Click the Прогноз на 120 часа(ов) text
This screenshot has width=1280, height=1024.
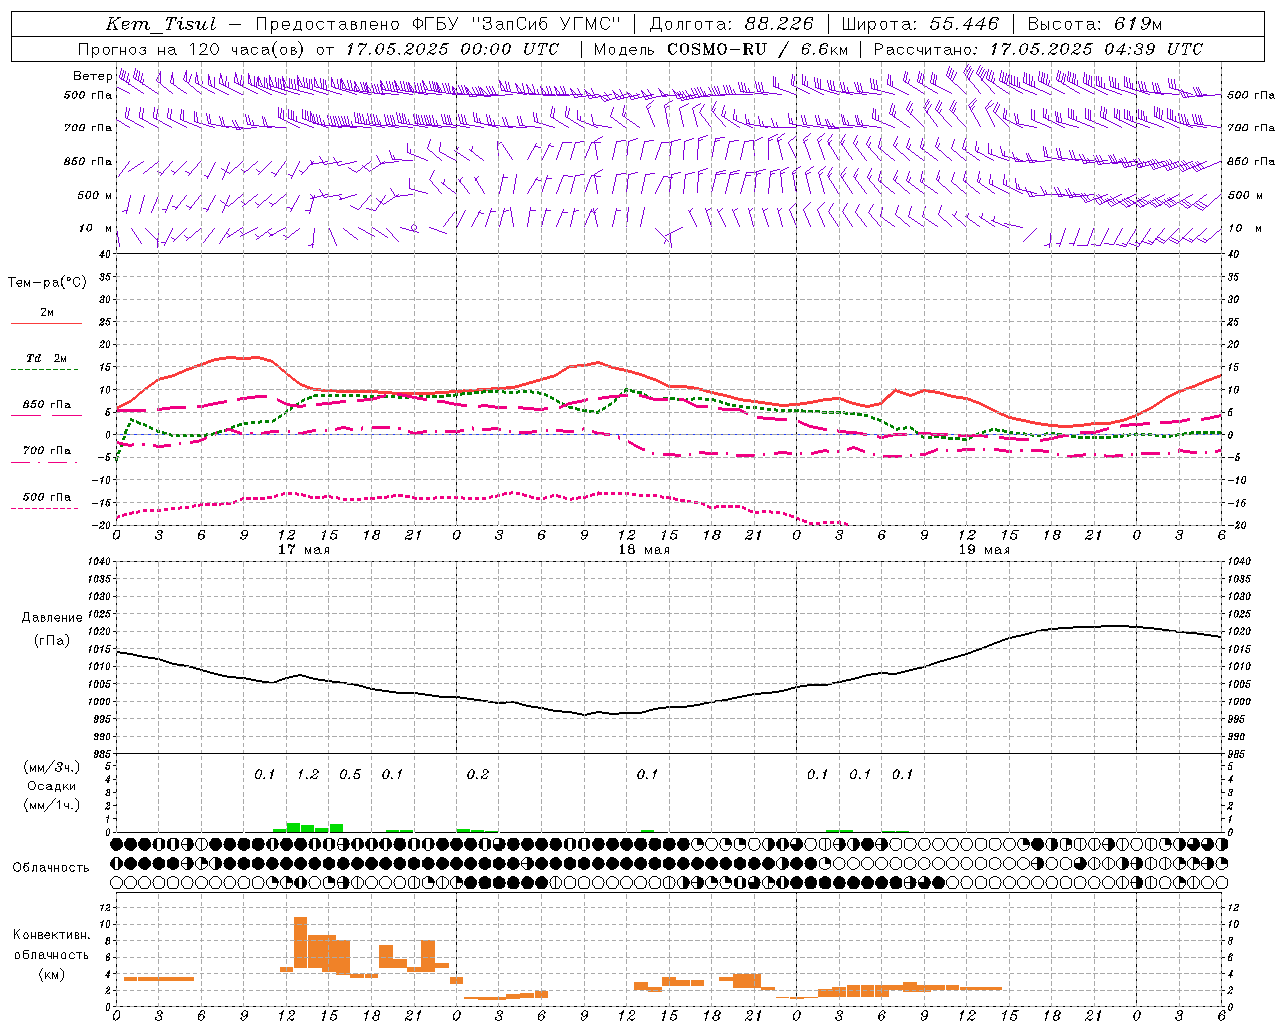(x=190, y=49)
